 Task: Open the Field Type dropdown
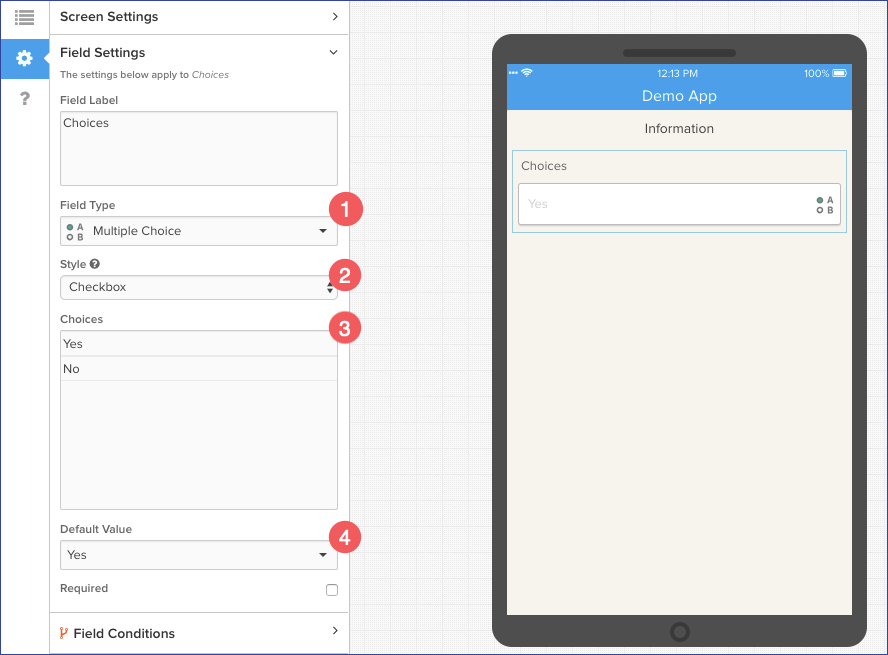click(x=198, y=231)
